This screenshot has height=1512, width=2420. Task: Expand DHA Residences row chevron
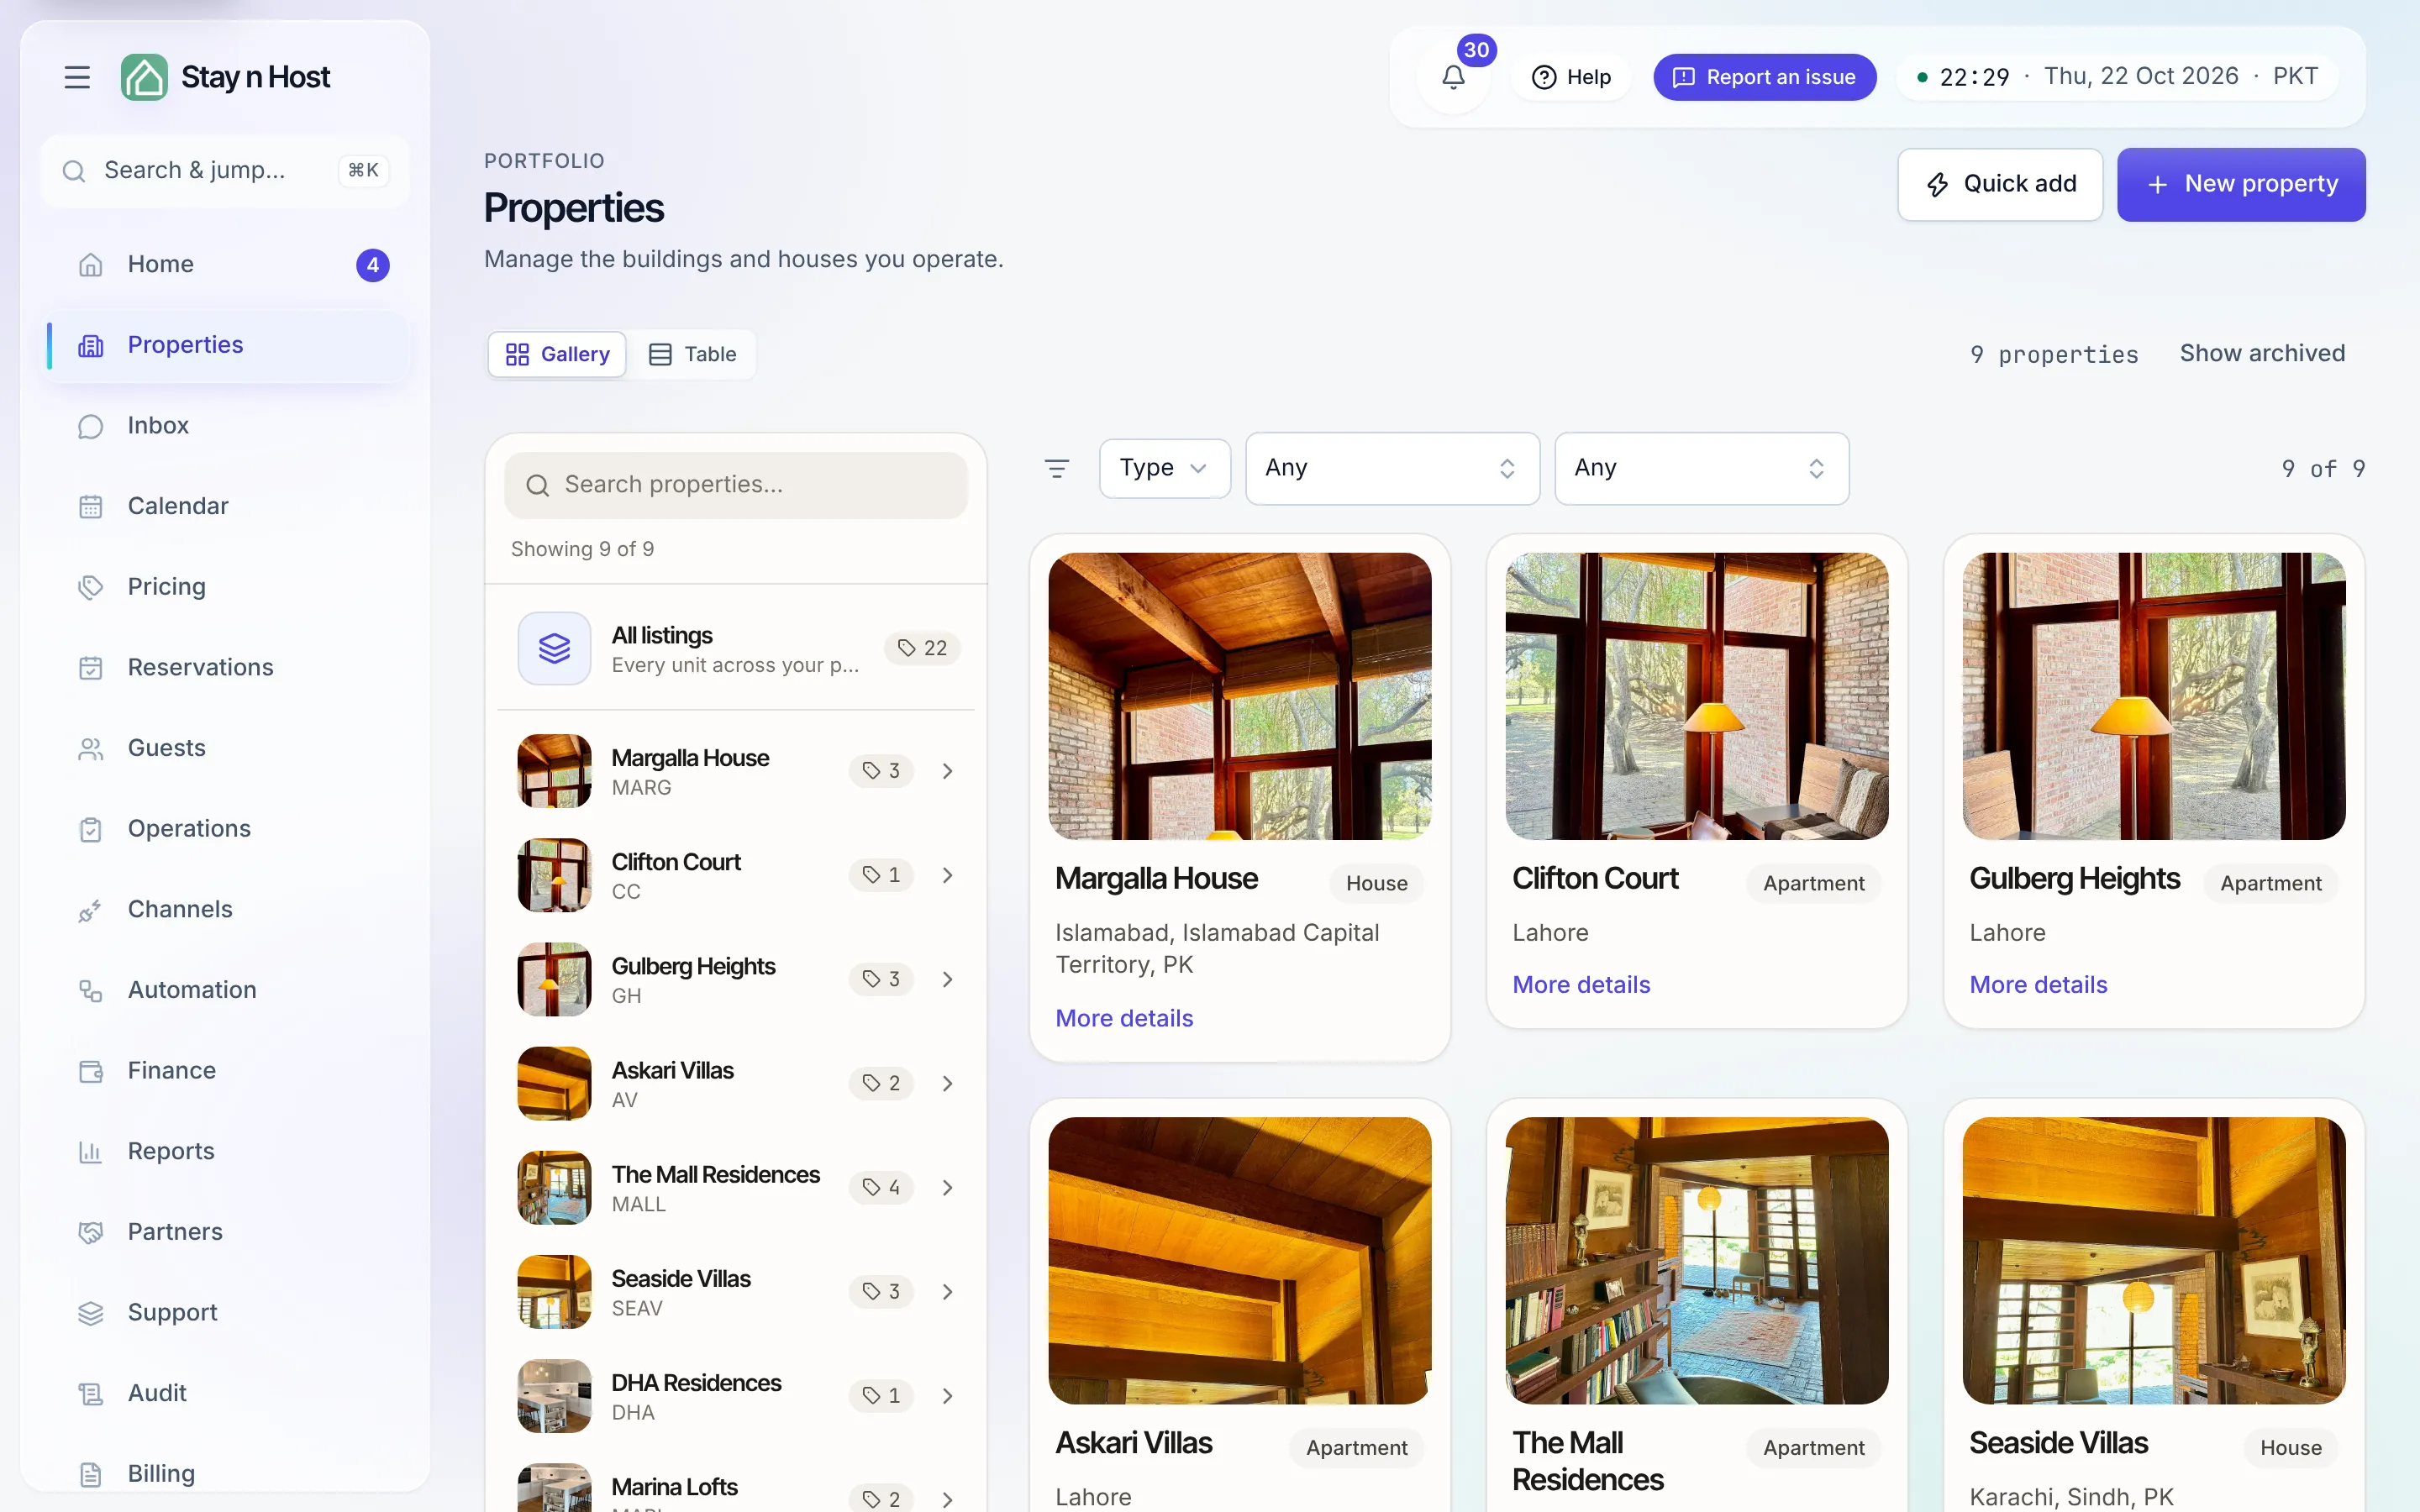point(947,1396)
